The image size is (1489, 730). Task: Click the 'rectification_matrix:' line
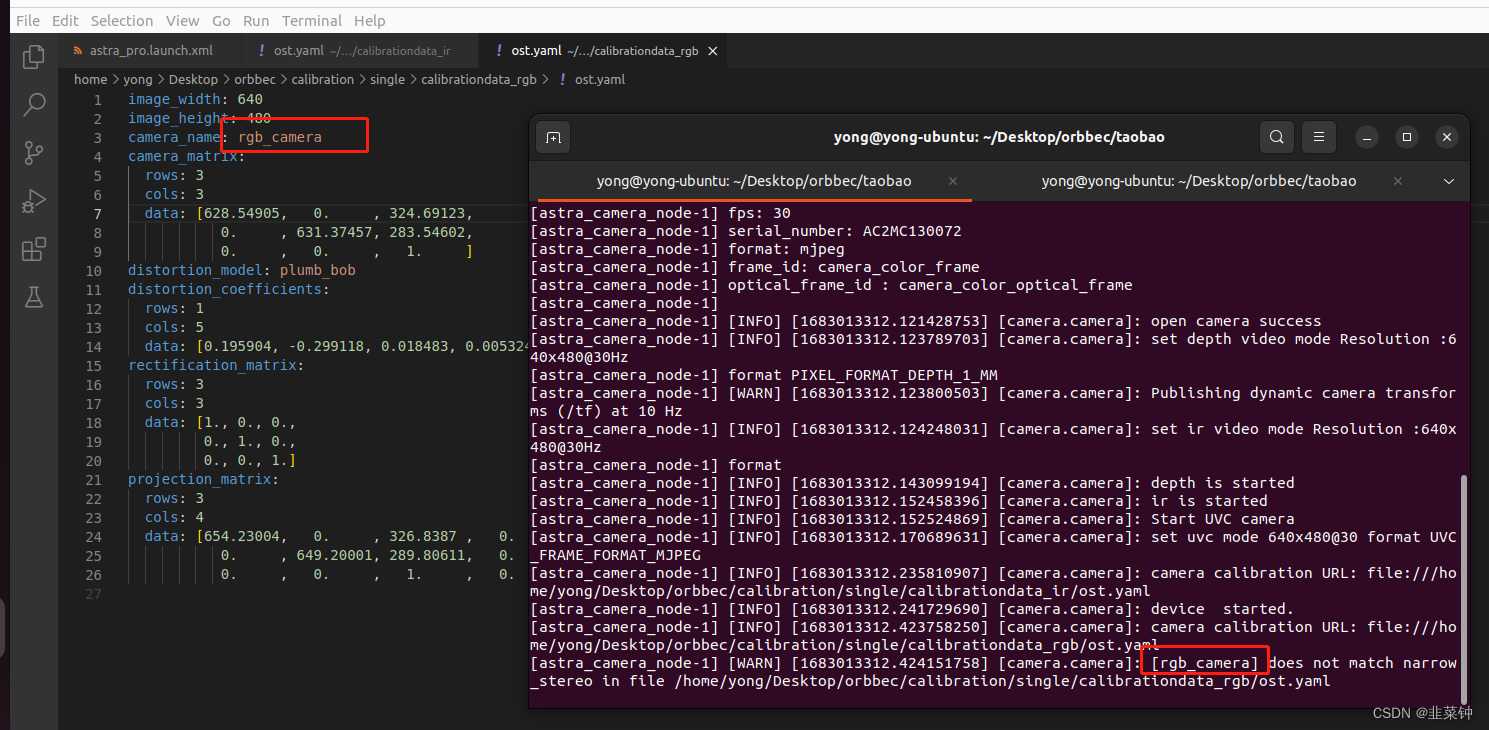pyautogui.click(x=217, y=365)
